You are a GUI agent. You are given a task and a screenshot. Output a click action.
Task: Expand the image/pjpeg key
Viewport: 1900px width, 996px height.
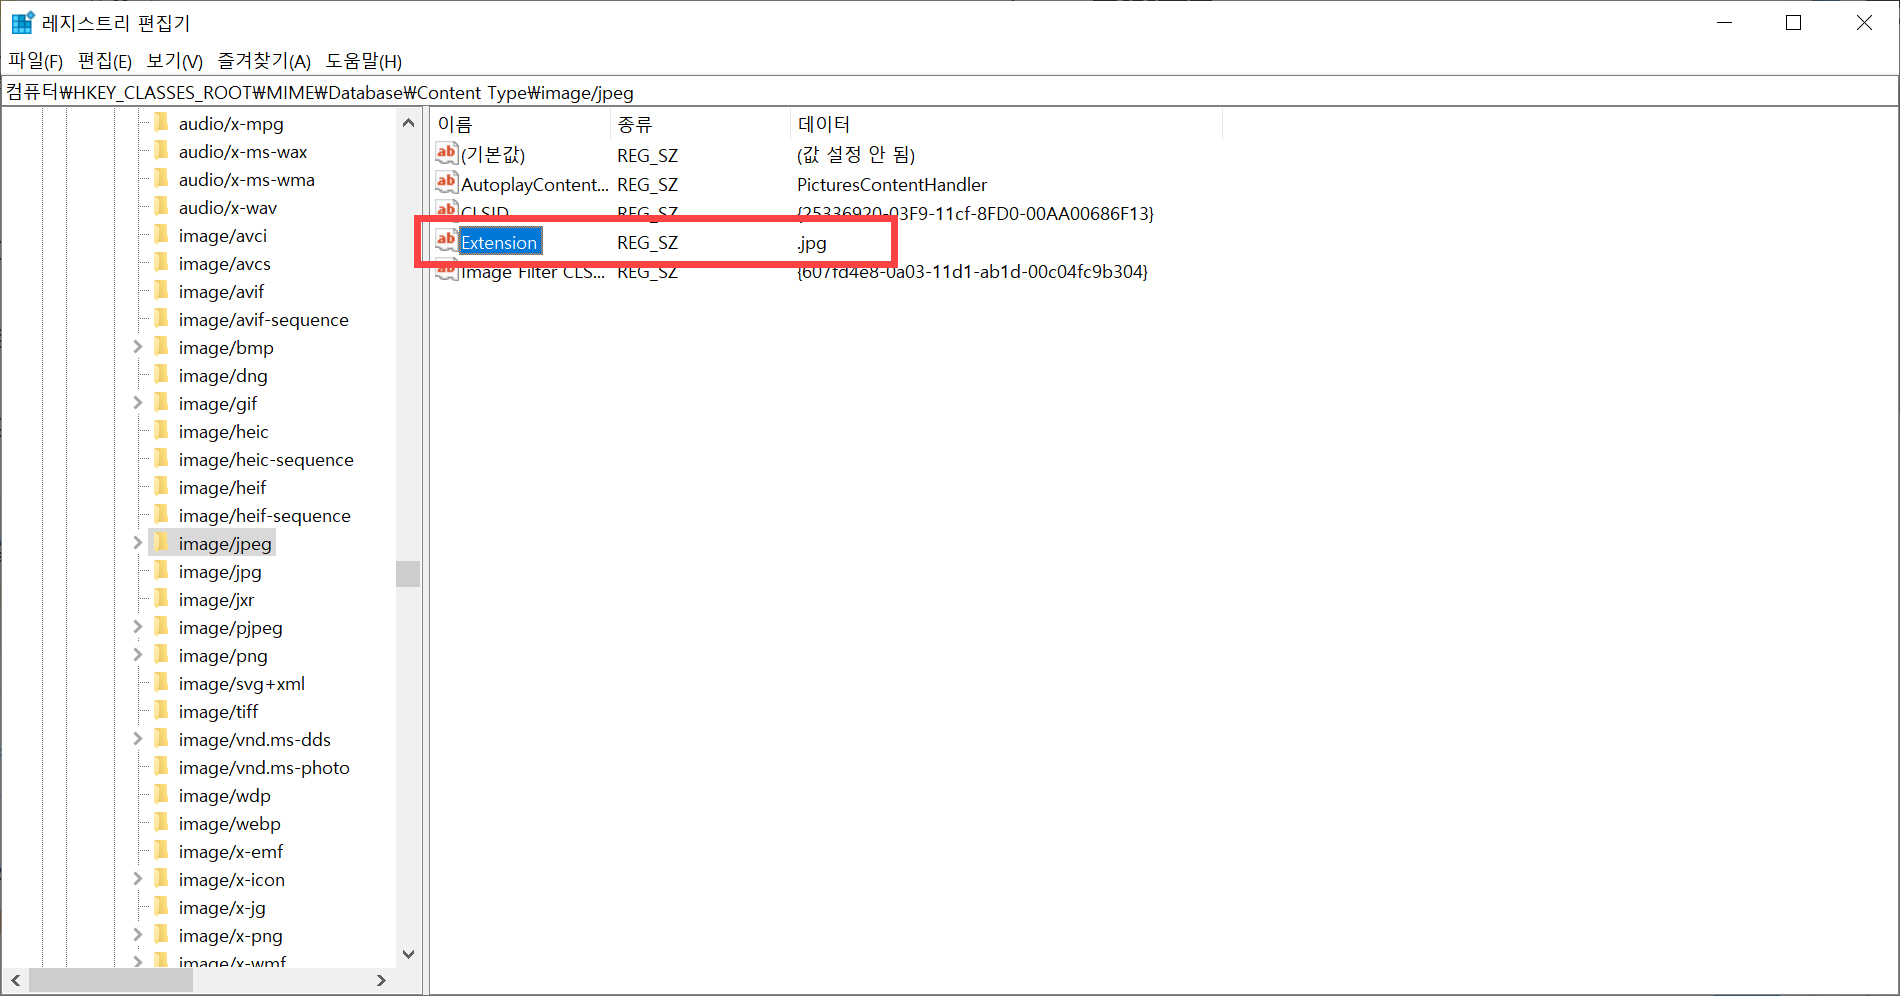coord(138,627)
